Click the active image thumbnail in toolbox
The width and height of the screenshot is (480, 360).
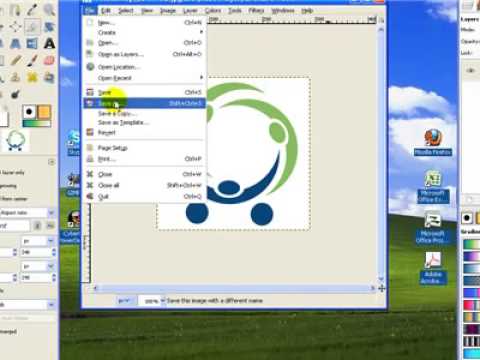click(15, 141)
